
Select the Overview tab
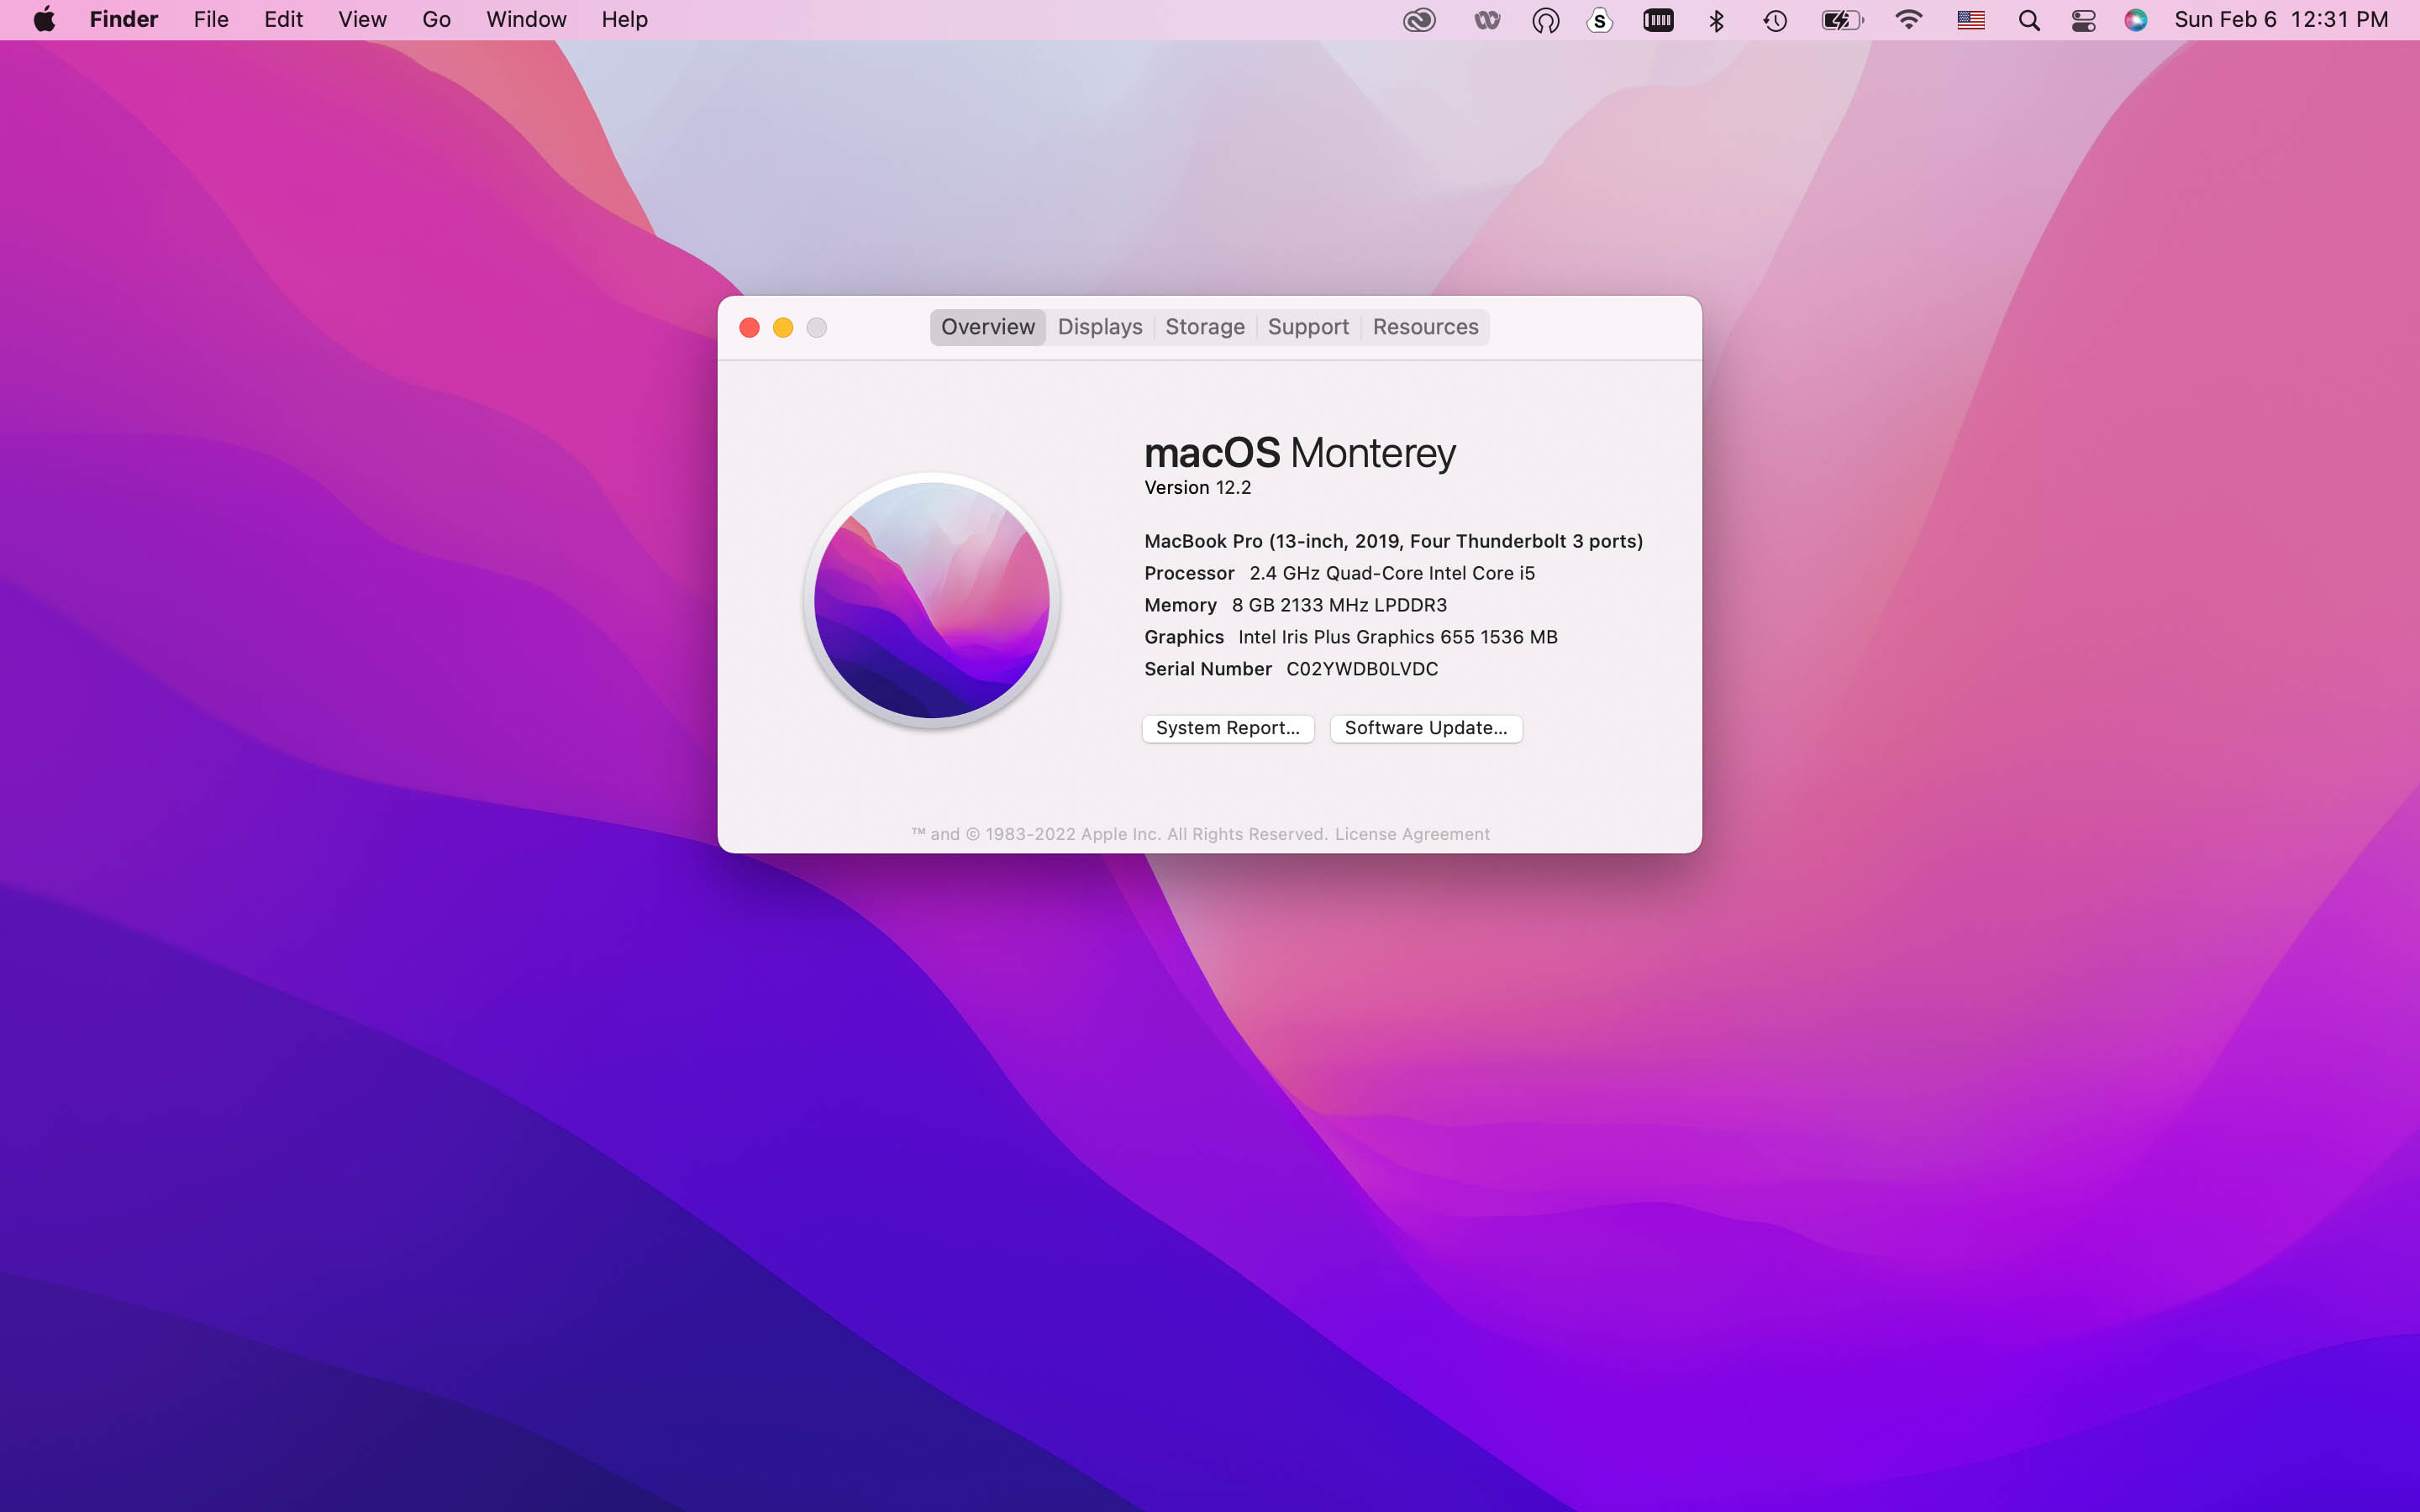tap(988, 327)
